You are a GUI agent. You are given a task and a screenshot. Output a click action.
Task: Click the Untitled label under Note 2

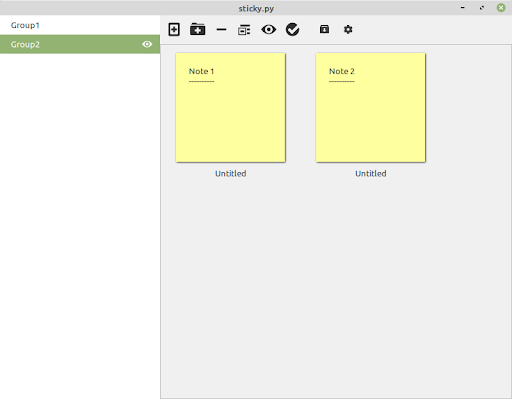tap(371, 174)
